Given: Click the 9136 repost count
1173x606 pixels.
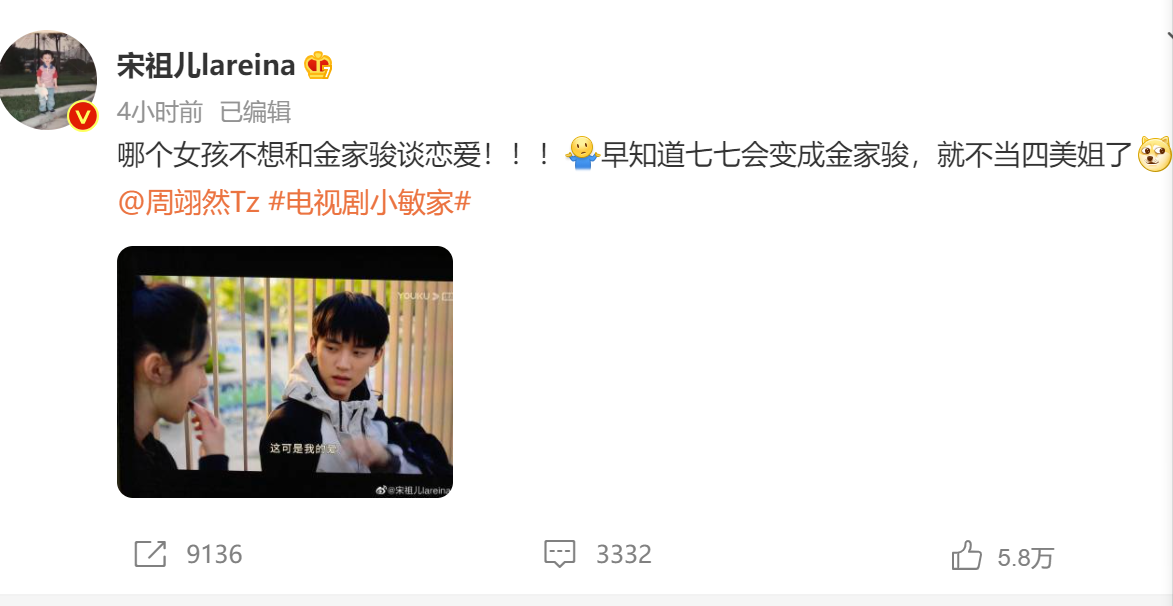Looking at the screenshot, I should pos(215,554).
